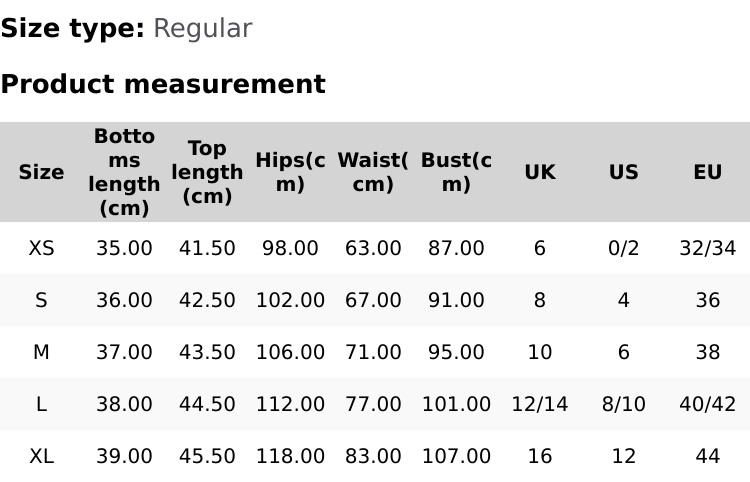Image resolution: width=750 pixels, height=482 pixels.
Task: Select the Hips (cm) column header
Action: point(290,172)
